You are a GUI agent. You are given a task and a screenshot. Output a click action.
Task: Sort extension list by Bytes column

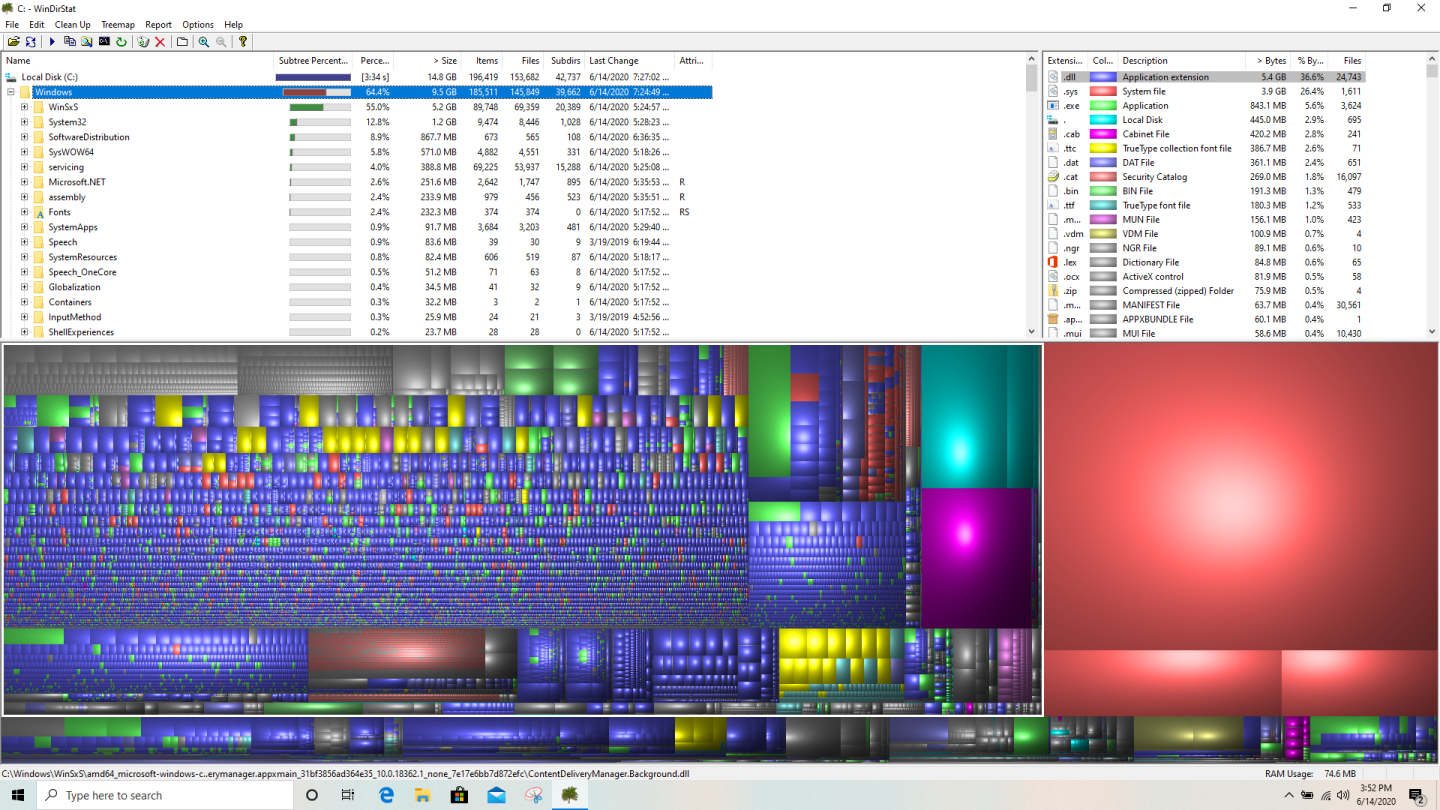pyautogui.click(x=1269, y=61)
